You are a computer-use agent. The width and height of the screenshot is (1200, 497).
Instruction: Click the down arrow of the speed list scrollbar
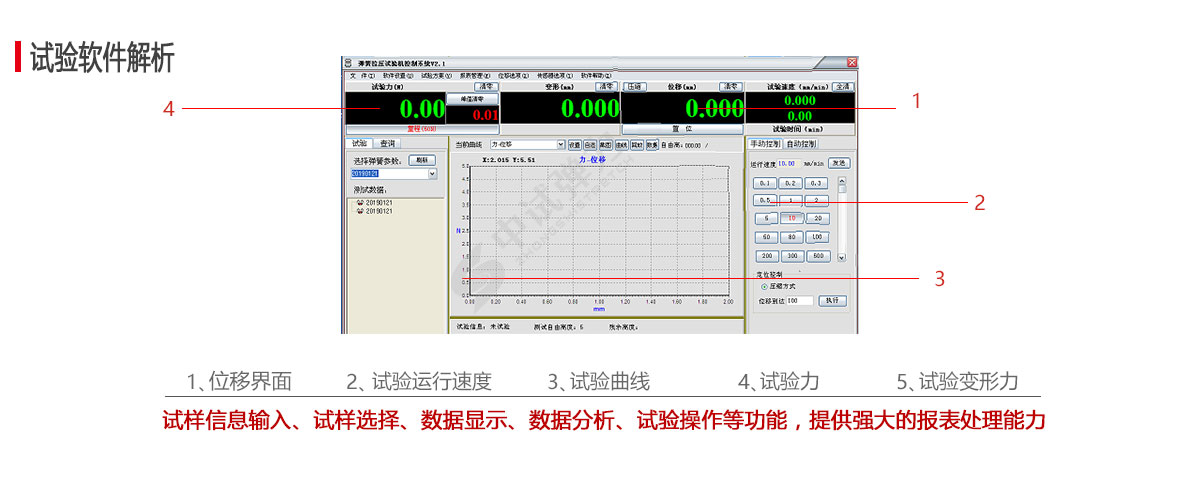841,257
